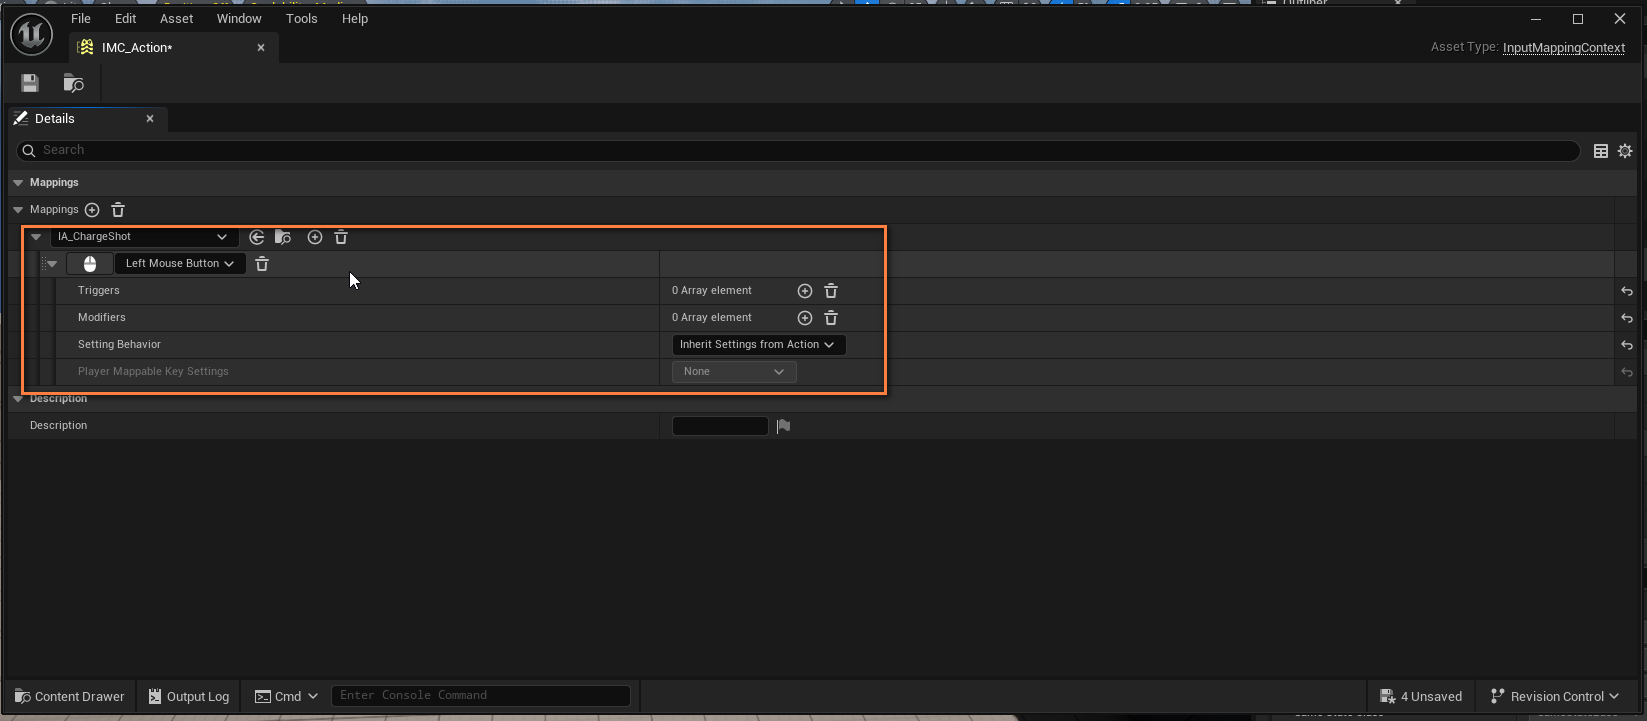Collapse the Left Mouse Button key entry
The image size is (1647, 721).
[x=52, y=264]
